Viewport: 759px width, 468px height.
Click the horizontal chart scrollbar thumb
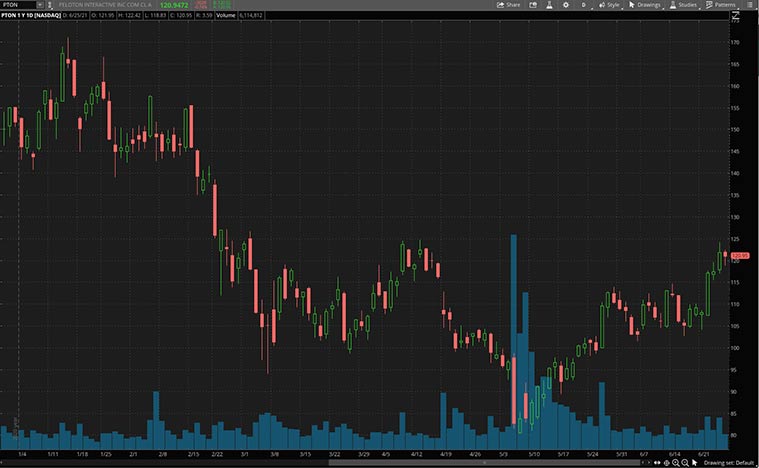[486, 463]
